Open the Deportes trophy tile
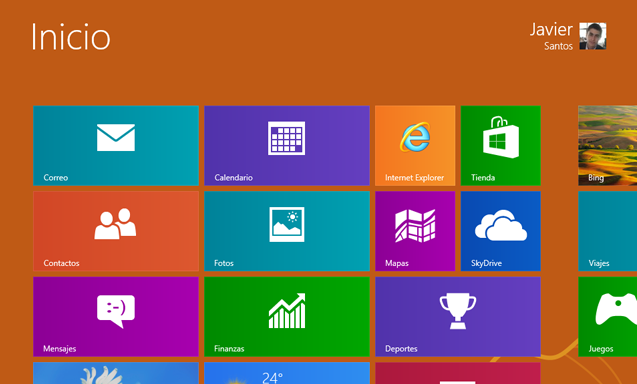Viewport: 637px width, 384px height. 458,317
